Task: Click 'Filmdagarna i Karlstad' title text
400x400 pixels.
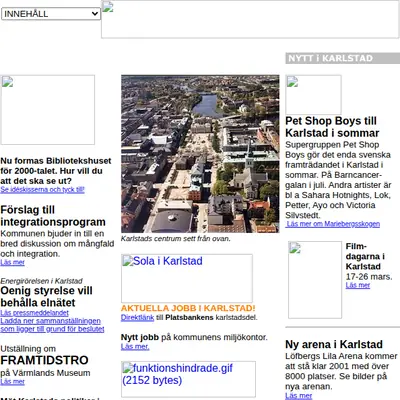Action: click(365, 256)
